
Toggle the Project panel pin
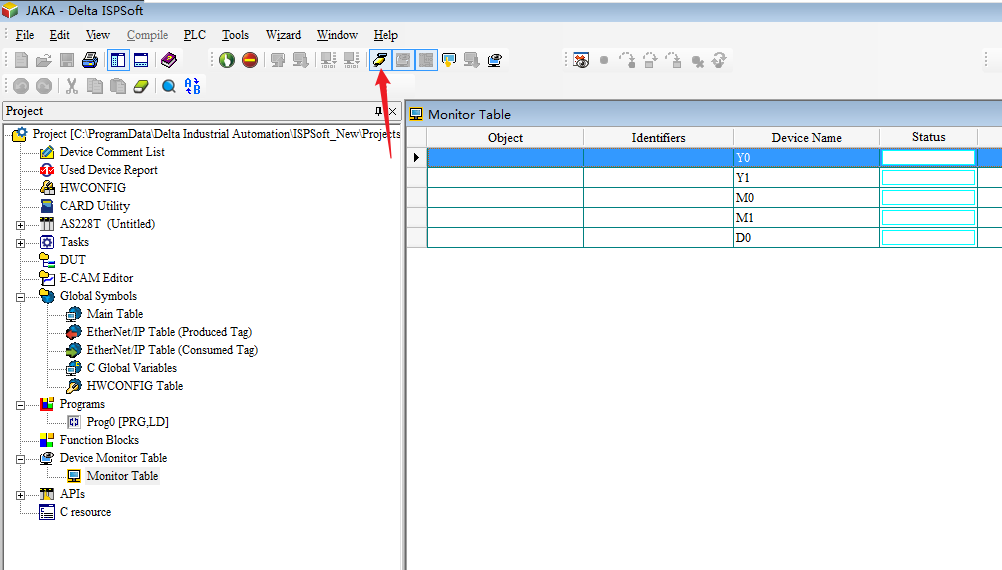[x=379, y=111]
